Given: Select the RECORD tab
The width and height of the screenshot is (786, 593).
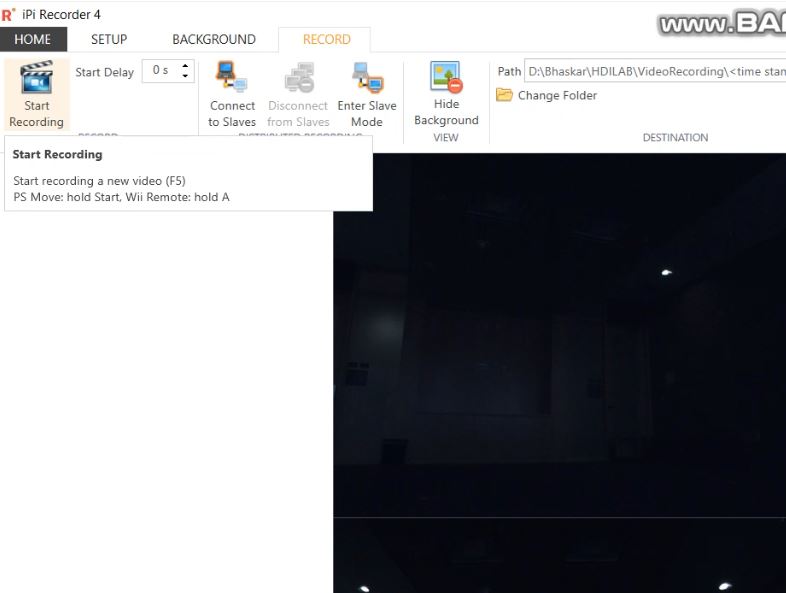Looking at the screenshot, I should [326, 40].
